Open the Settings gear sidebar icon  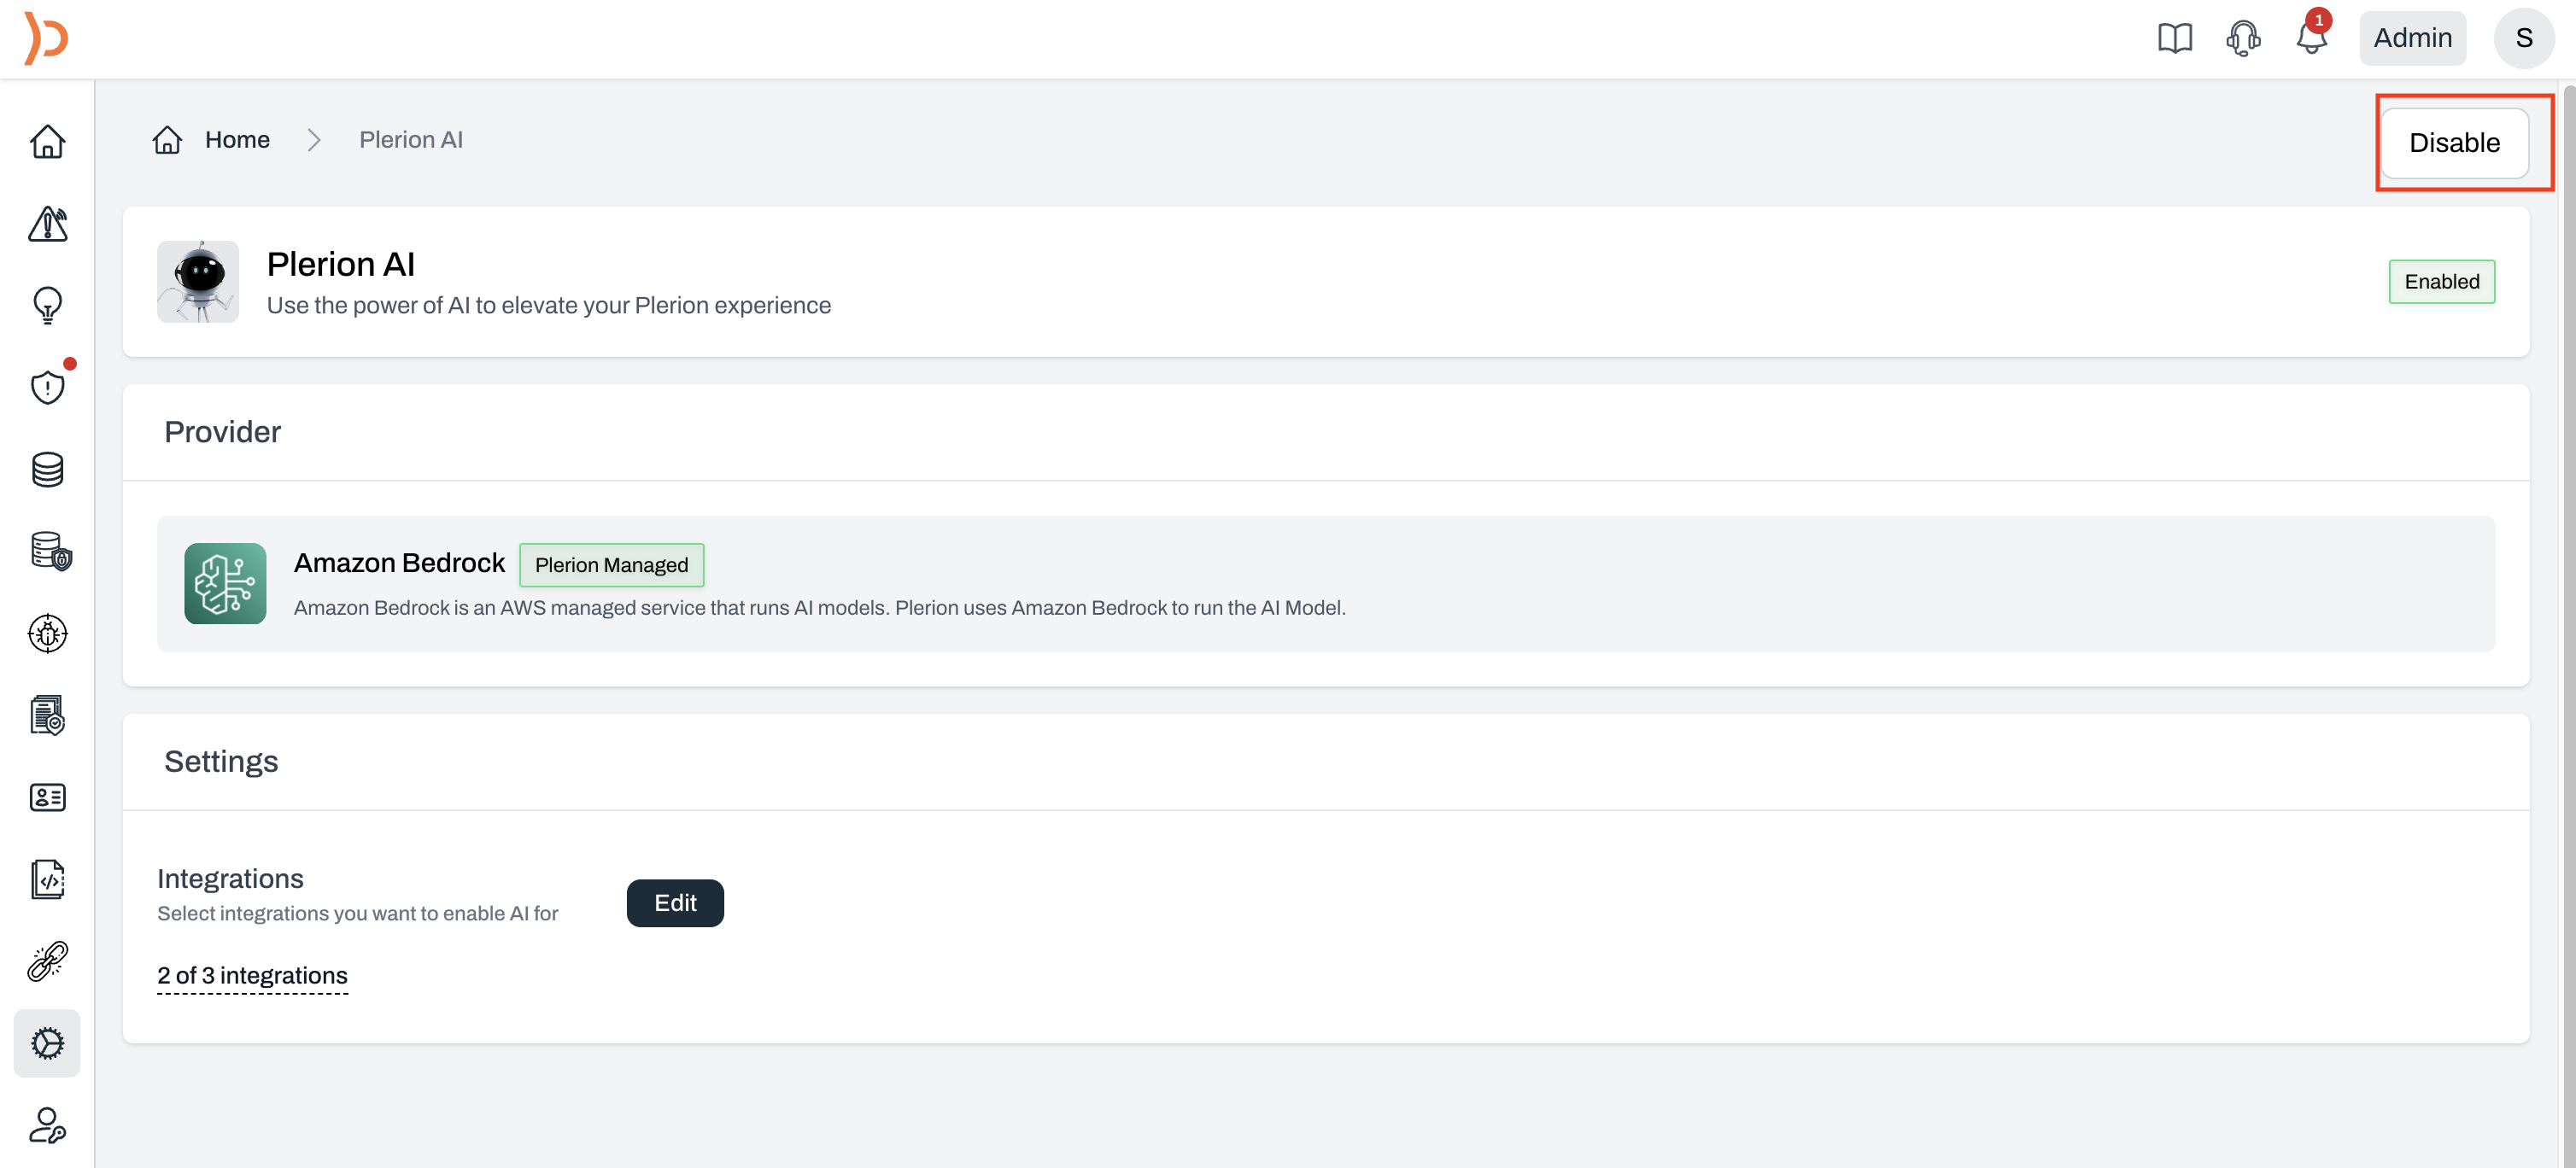47,1043
